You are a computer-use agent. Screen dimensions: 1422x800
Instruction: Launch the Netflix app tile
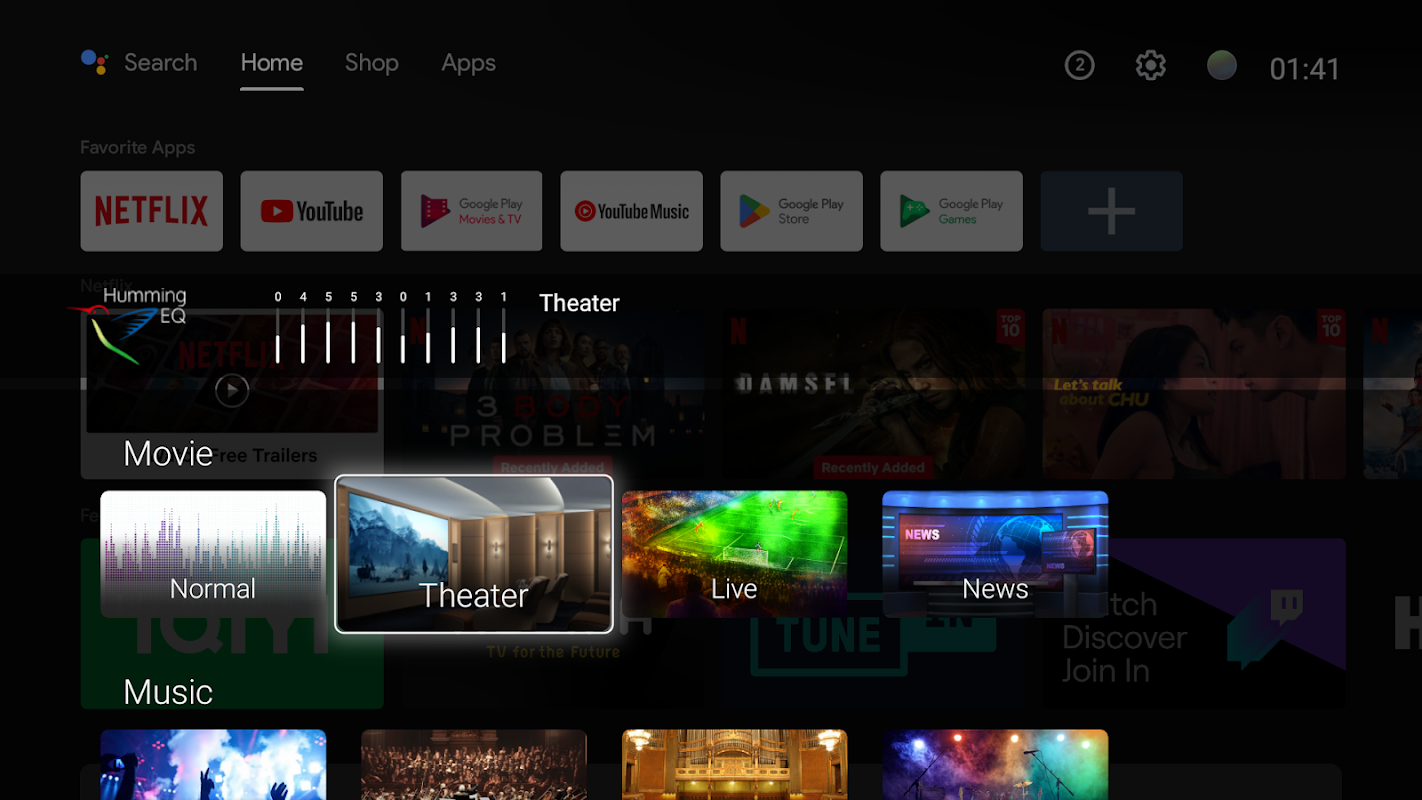click(152, 211)
